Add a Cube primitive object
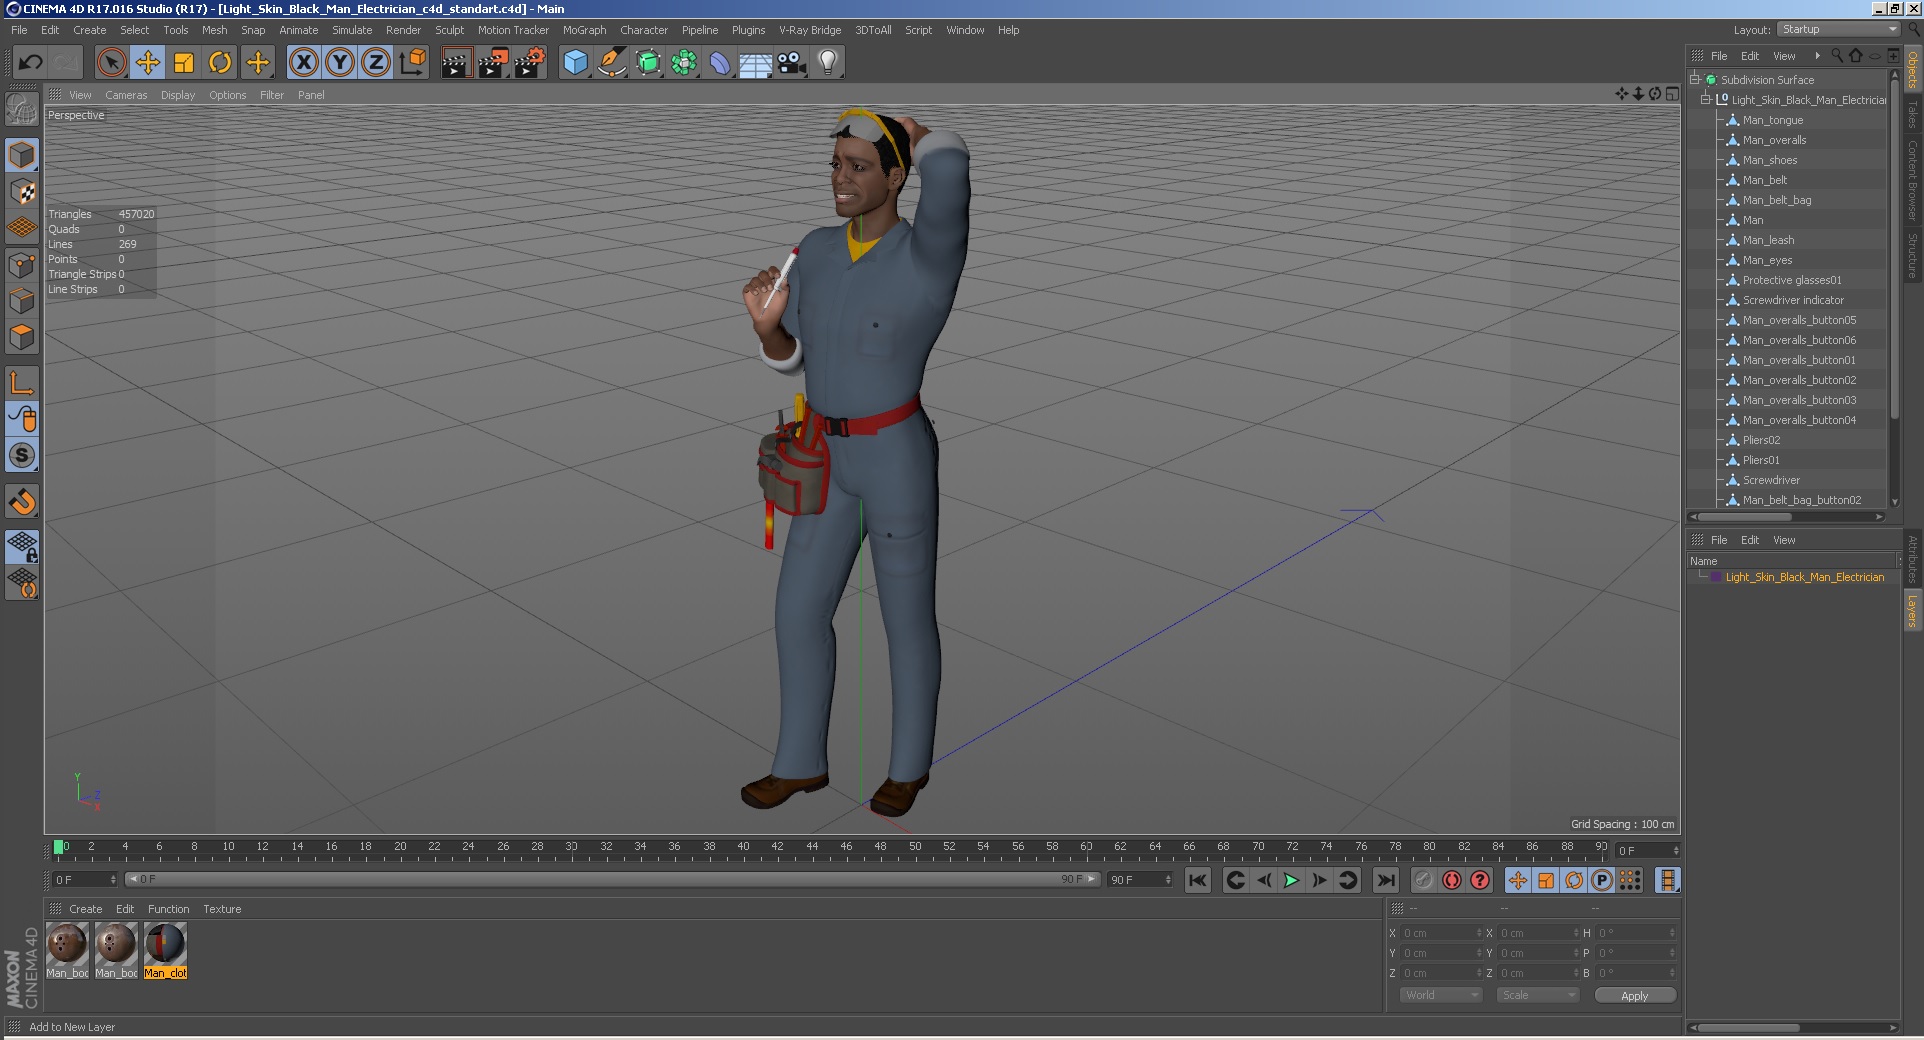The height and width of the screenshot is (1040, 1924). click(575, 63)
